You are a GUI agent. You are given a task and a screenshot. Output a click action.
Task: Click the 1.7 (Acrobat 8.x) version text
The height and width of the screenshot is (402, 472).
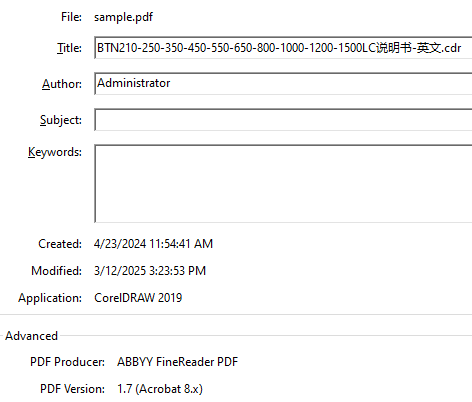pyautogui.click(x=160, y=389)
